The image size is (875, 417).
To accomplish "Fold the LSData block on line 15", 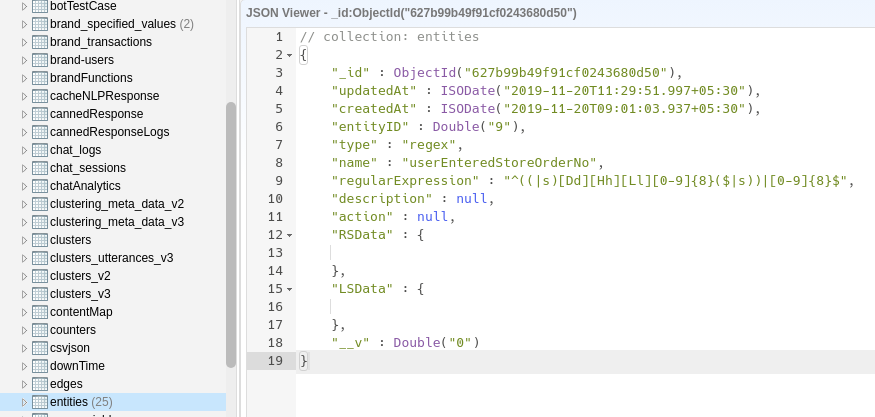I will click(x=289, y=289).
